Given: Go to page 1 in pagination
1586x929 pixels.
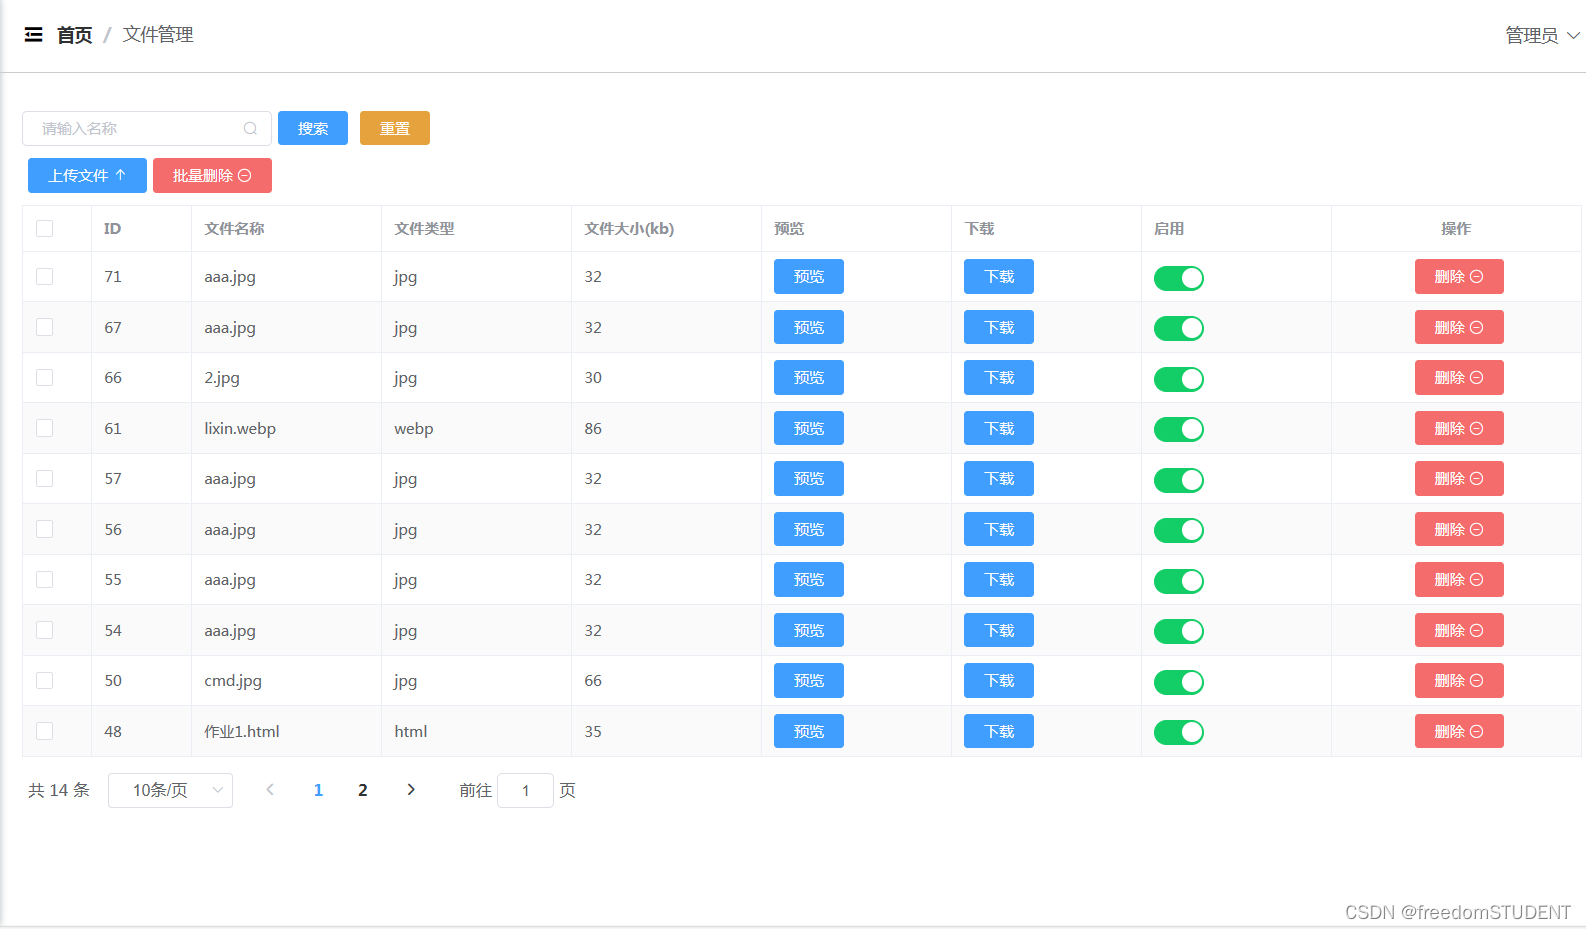Looking at the screenshot, I should (x=318, y=790).
